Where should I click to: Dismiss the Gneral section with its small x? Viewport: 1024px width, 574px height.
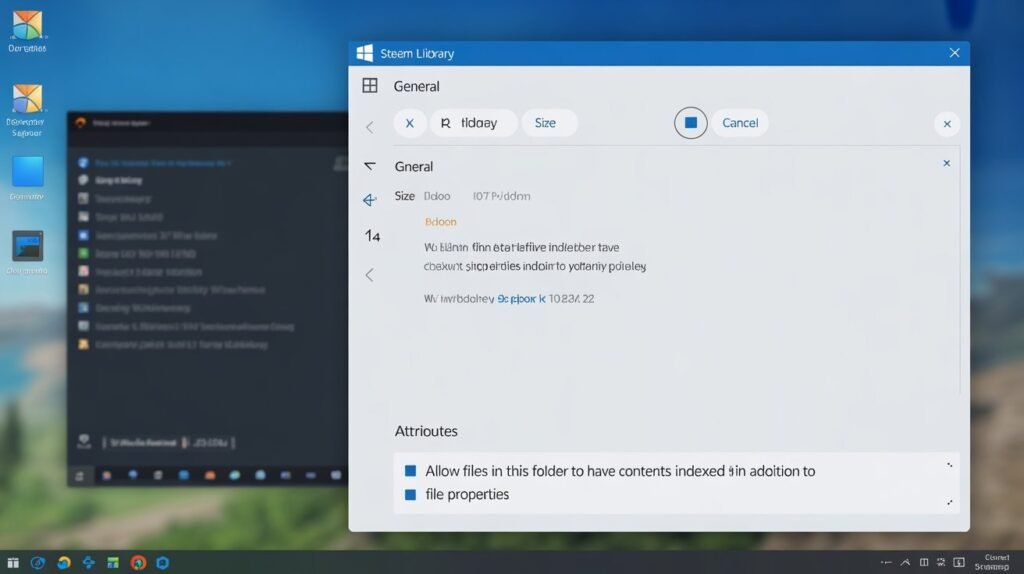click(x=946, y=163)
